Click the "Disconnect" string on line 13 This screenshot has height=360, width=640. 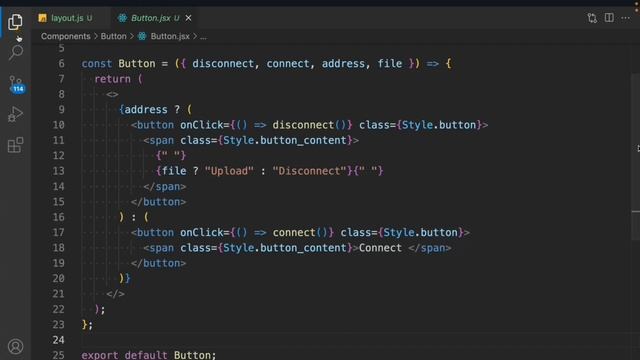(309, 171)
